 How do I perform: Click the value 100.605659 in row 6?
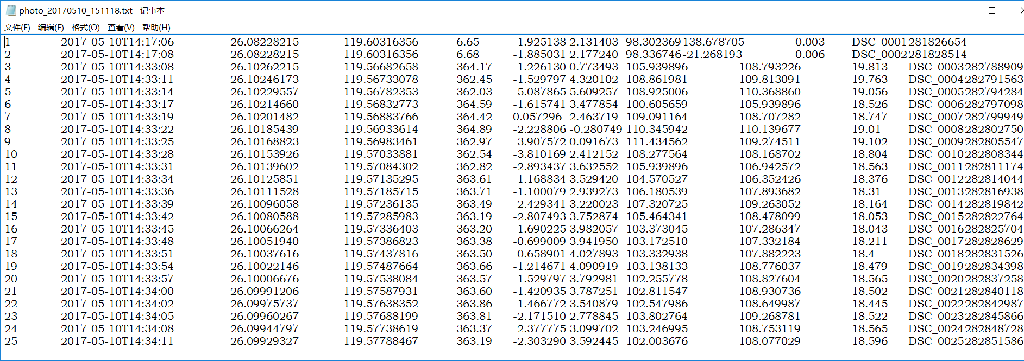(656, 104)
